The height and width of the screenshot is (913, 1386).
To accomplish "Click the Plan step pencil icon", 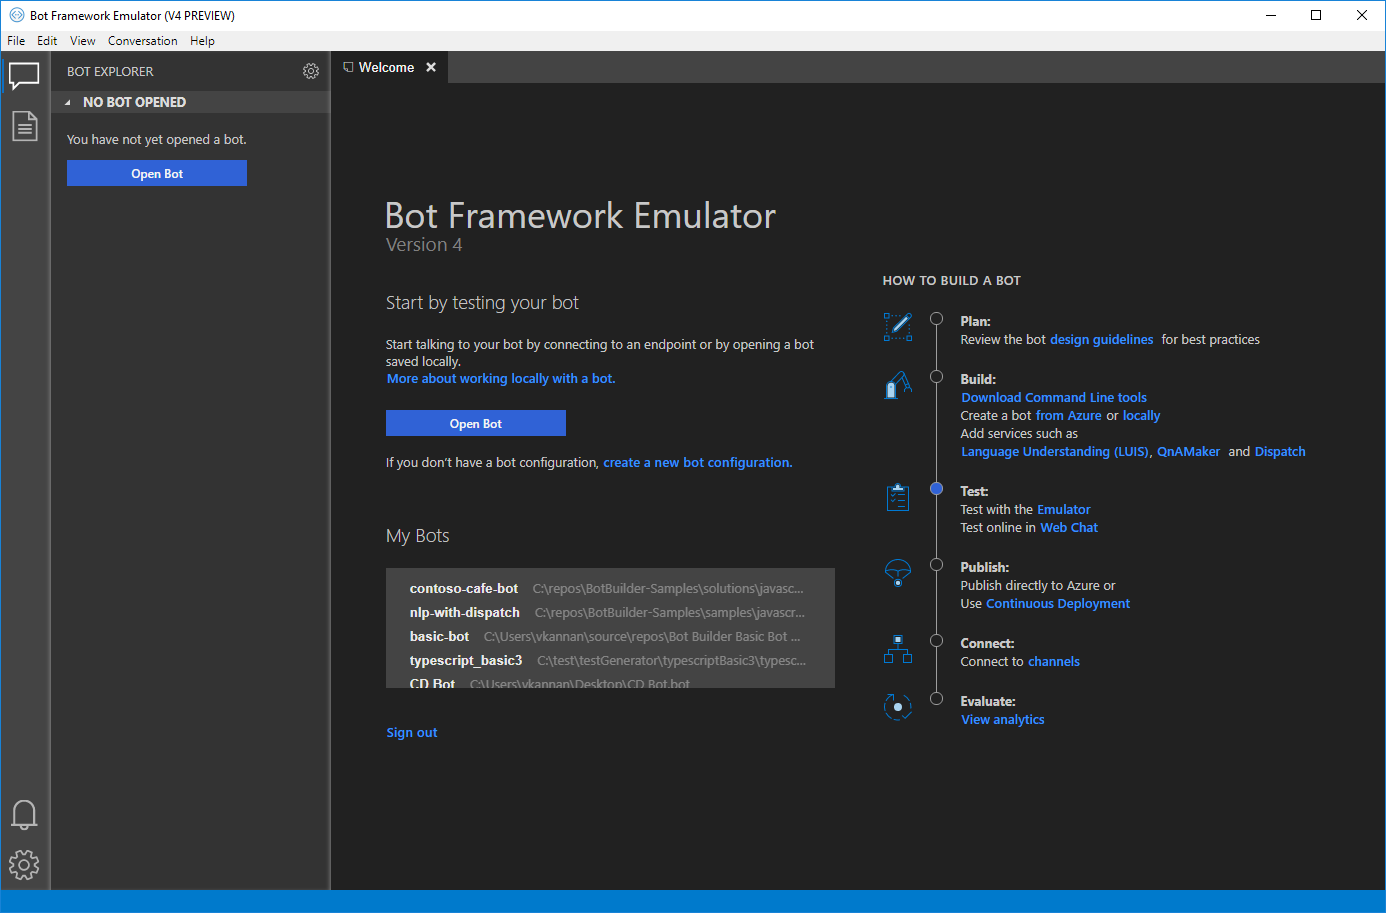I will (898, 327).
